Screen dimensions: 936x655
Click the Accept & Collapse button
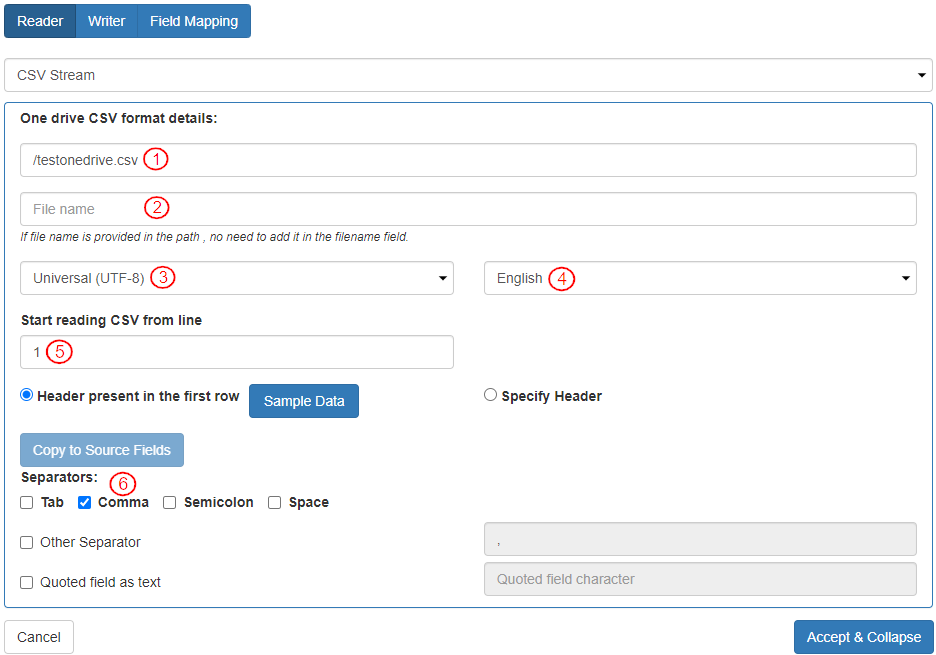pos(863,637)
